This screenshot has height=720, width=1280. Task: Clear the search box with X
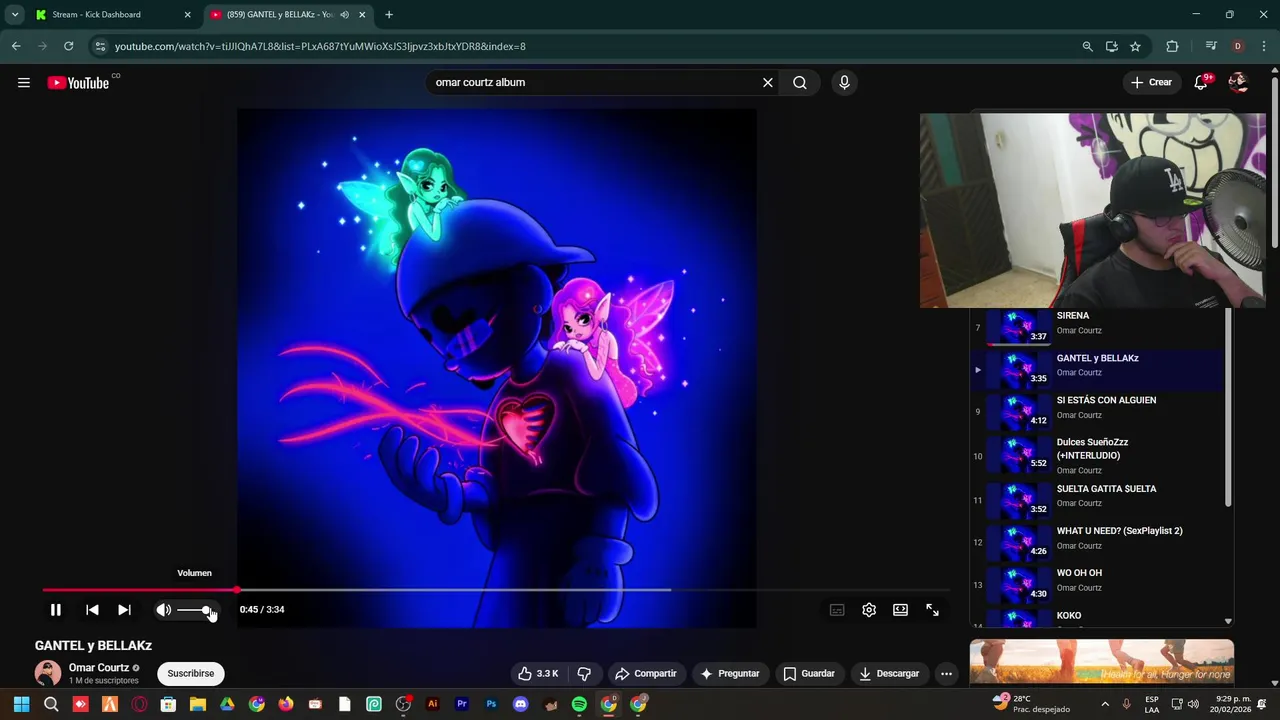pyautogui.click(x=768, y=83)
